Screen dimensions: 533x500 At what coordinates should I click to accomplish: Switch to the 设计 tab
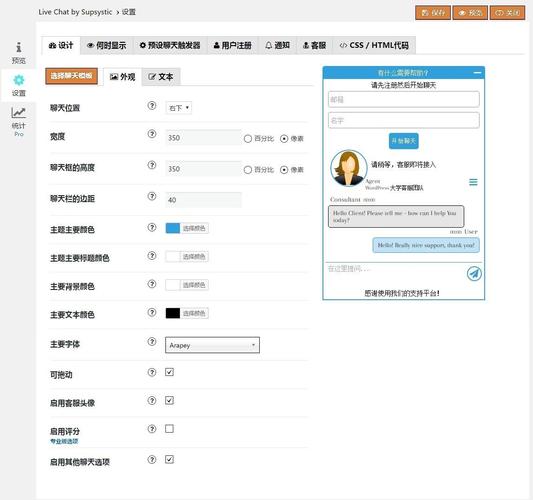(x=61, y=45)
